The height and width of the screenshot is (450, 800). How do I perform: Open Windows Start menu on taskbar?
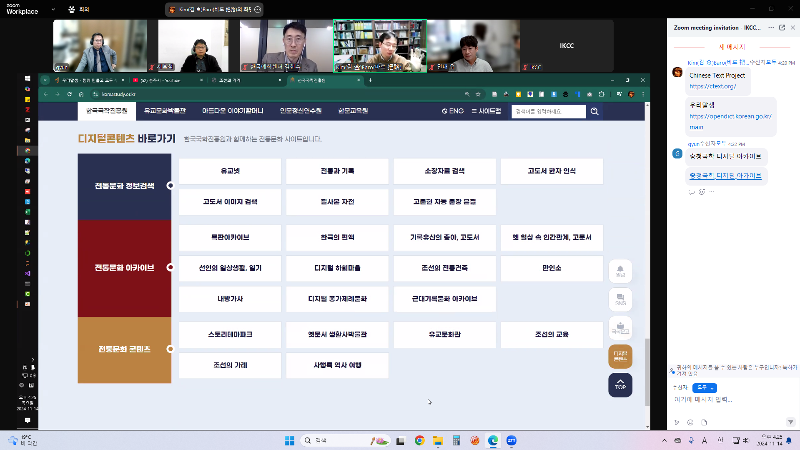click(x=288, y=440)
